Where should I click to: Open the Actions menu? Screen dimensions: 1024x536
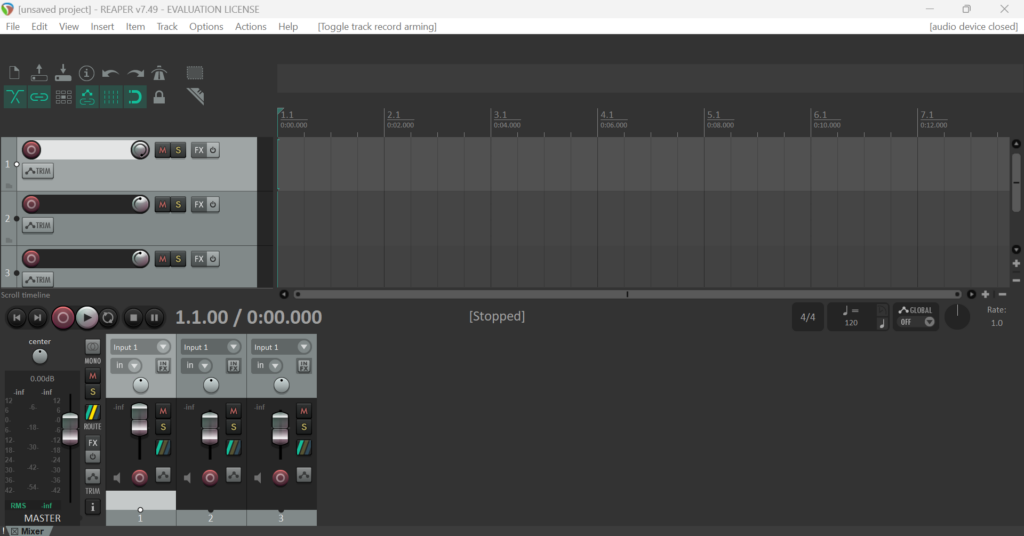click(250, 26)
